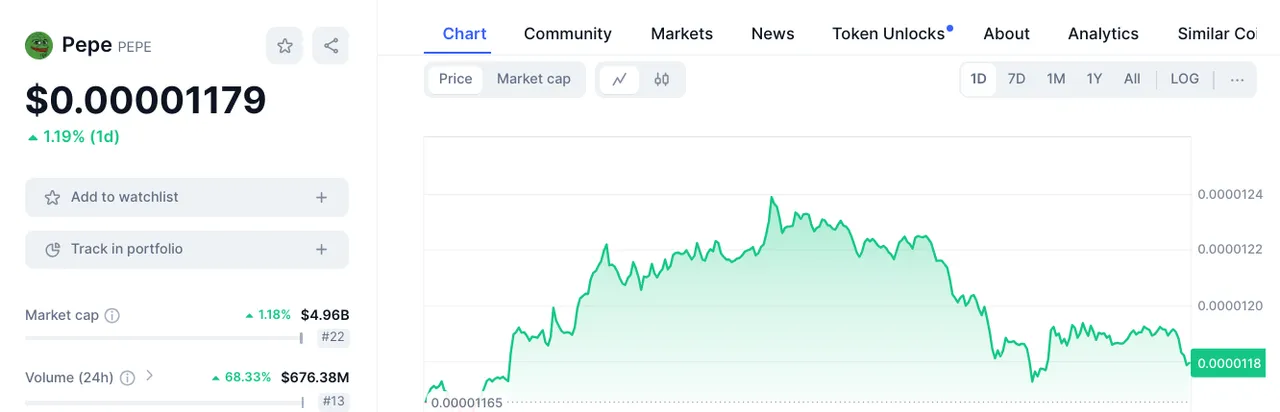Click the Volume (24h) info icon
This screenshot has height=412, width=1280.
click(127, 378)
